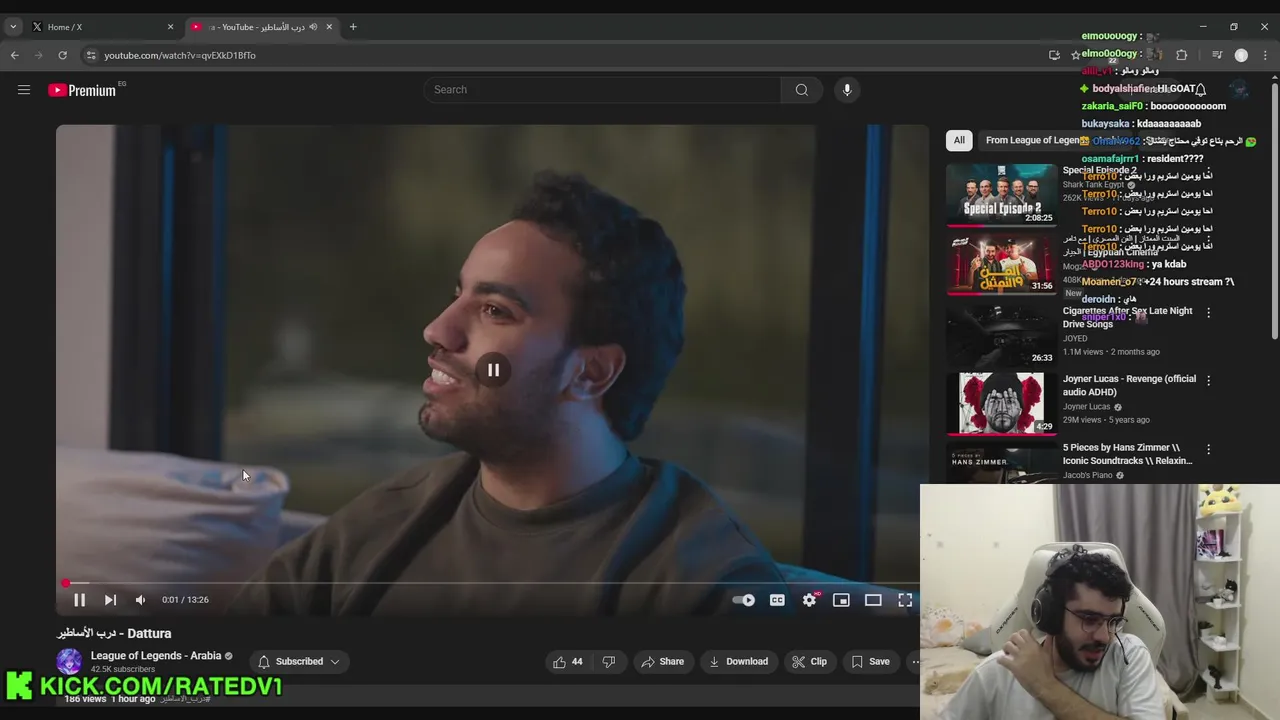
Task: Open the player settings gear
Action: 809,600
